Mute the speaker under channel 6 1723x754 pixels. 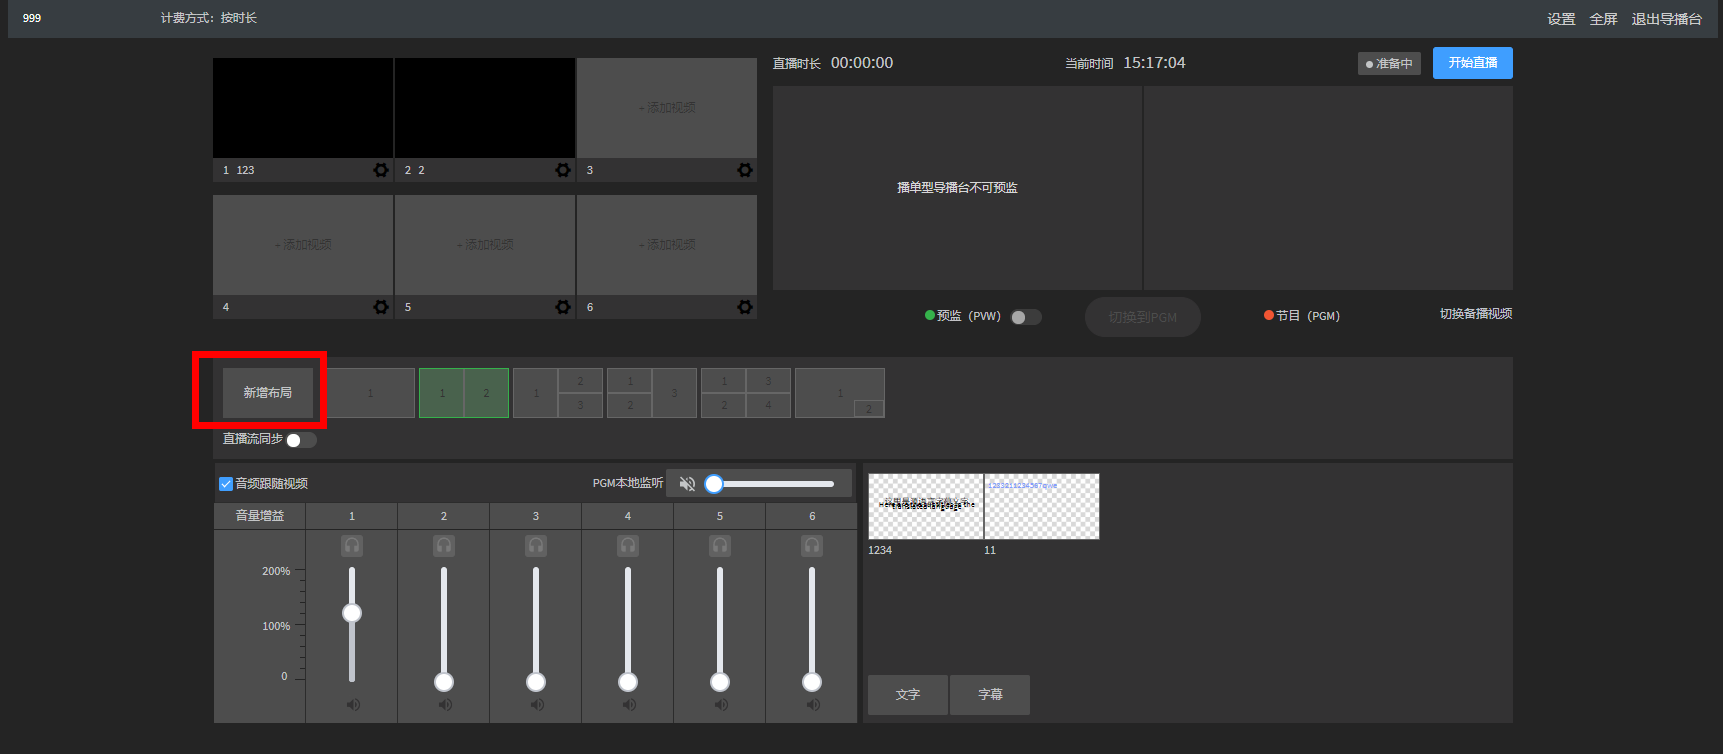click(x=812, y=705)
